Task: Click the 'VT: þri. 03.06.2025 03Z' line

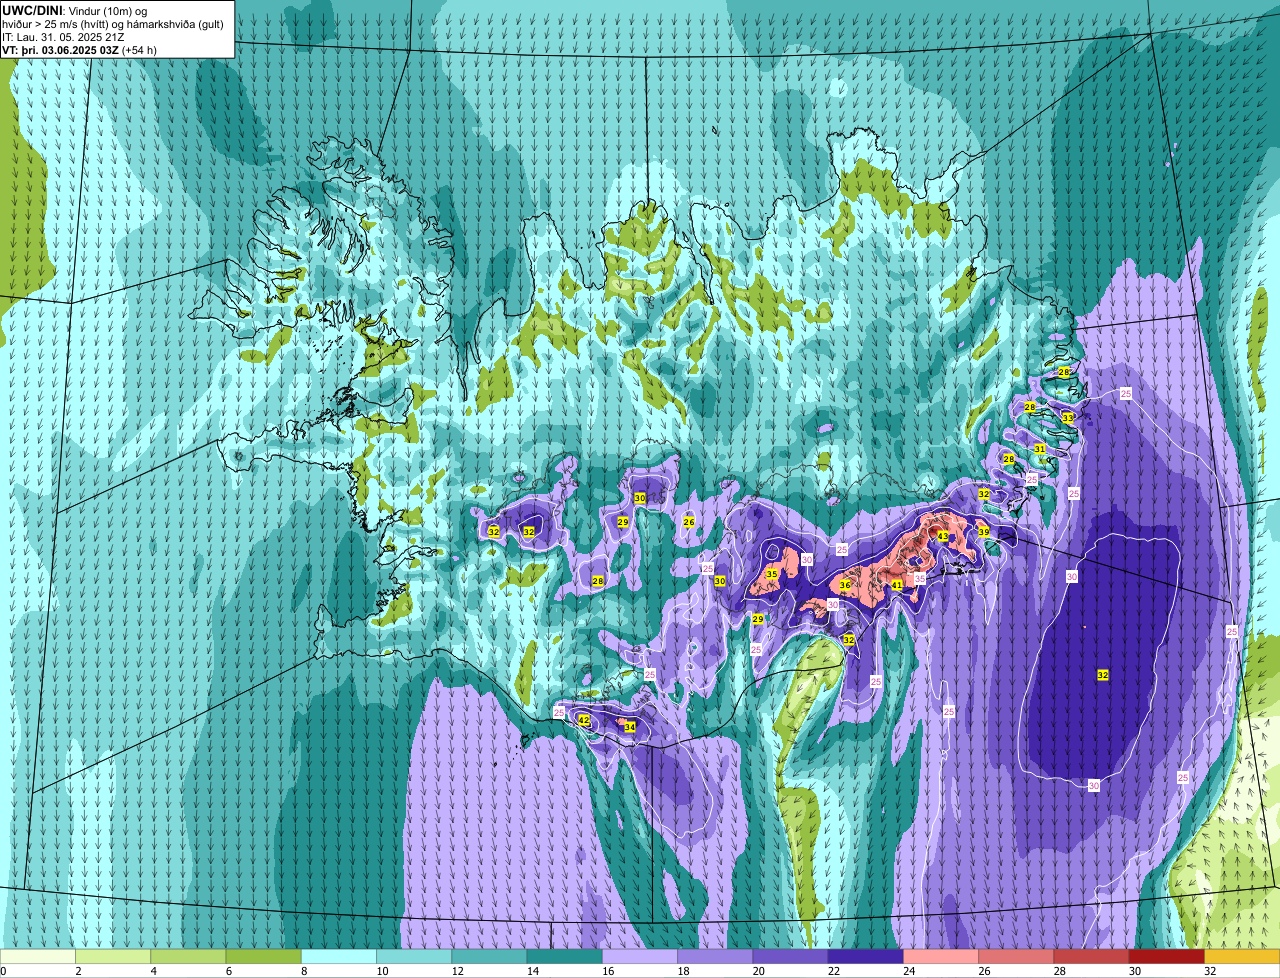Action: coord(79,49)
